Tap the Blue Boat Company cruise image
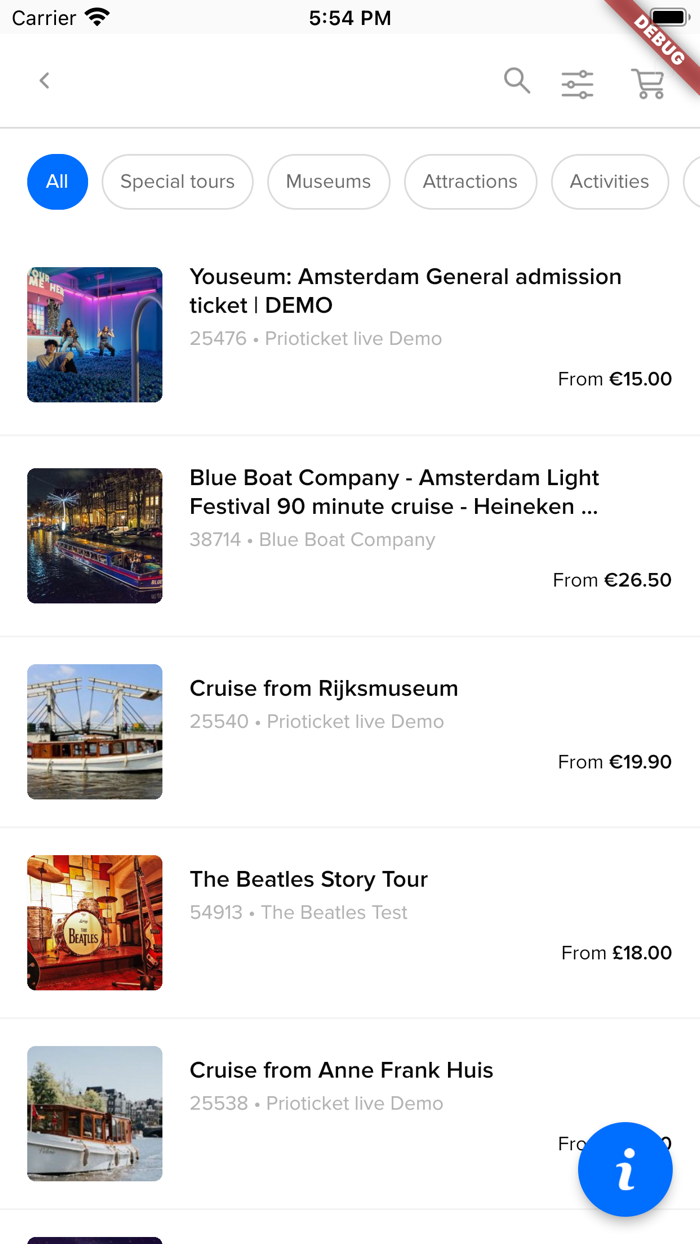700x1244 pixels. click(94, 535)
